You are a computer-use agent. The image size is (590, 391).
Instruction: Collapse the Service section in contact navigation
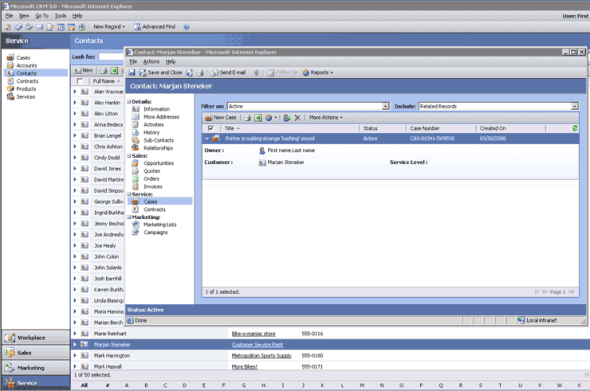129,195
